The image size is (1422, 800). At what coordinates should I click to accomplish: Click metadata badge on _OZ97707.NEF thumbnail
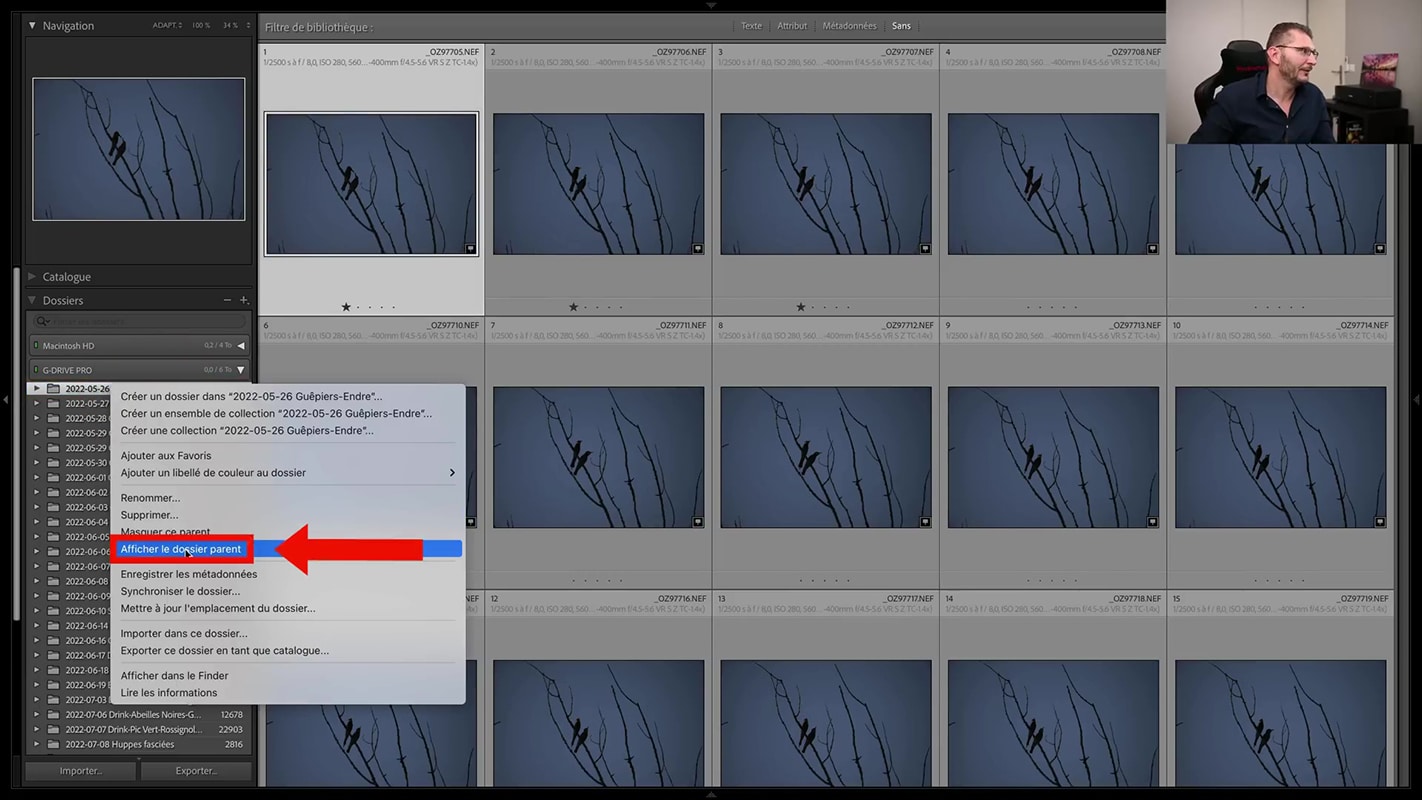coord(925,248)
